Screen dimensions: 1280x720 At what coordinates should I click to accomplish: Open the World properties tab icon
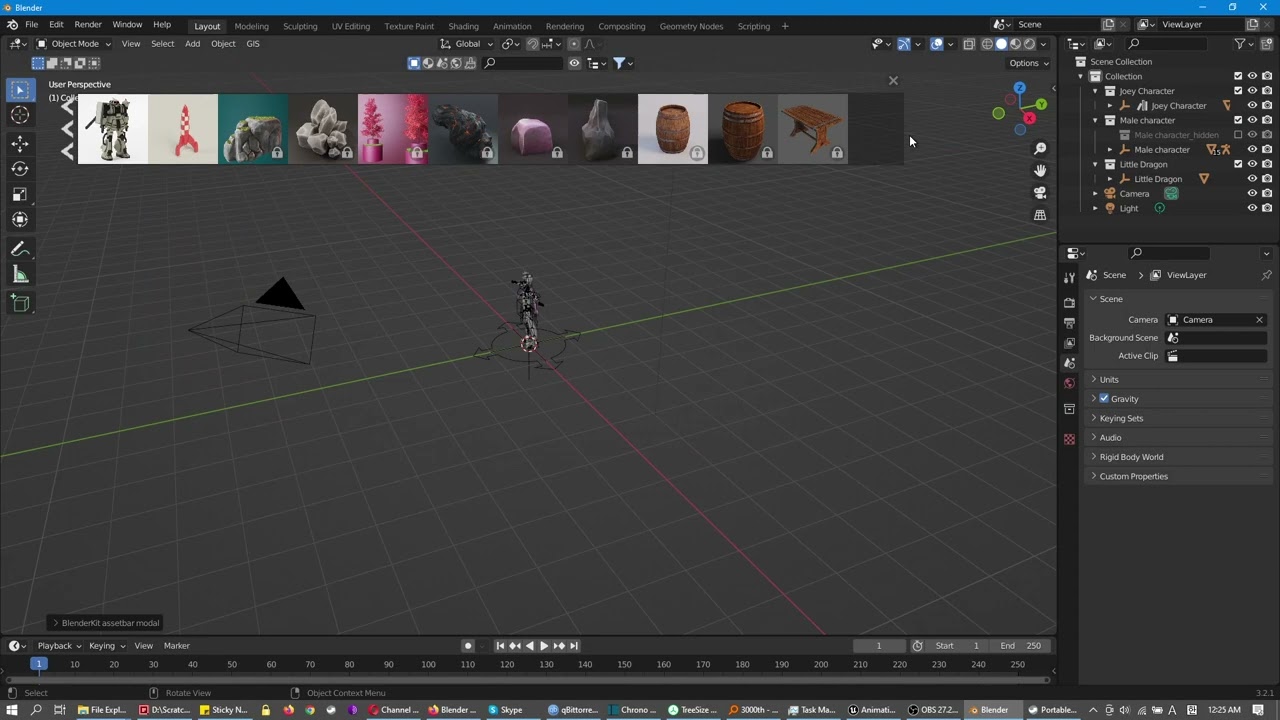tap(1069, 383)
